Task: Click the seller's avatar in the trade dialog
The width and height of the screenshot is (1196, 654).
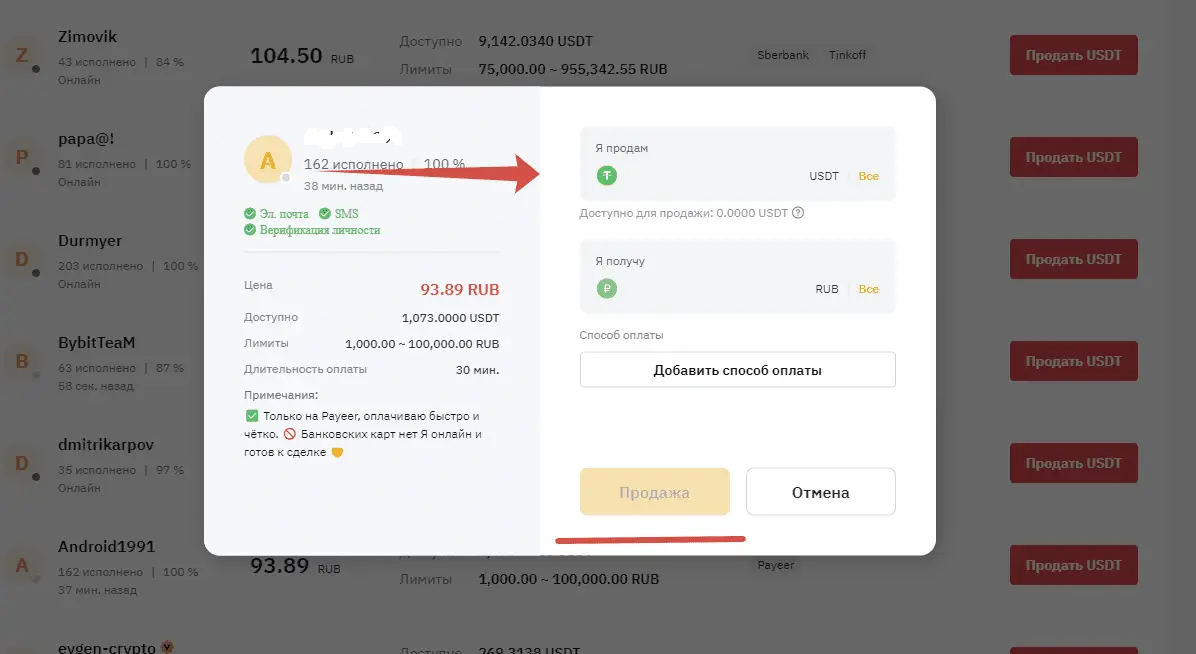Action: pos(267,159)
